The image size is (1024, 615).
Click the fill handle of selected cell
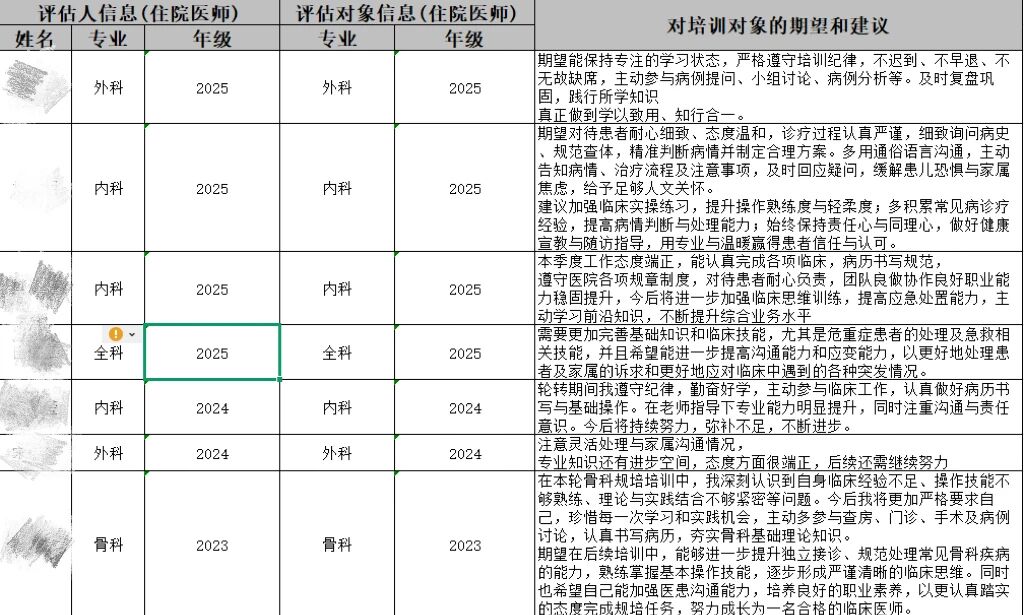tap(279, 380)
